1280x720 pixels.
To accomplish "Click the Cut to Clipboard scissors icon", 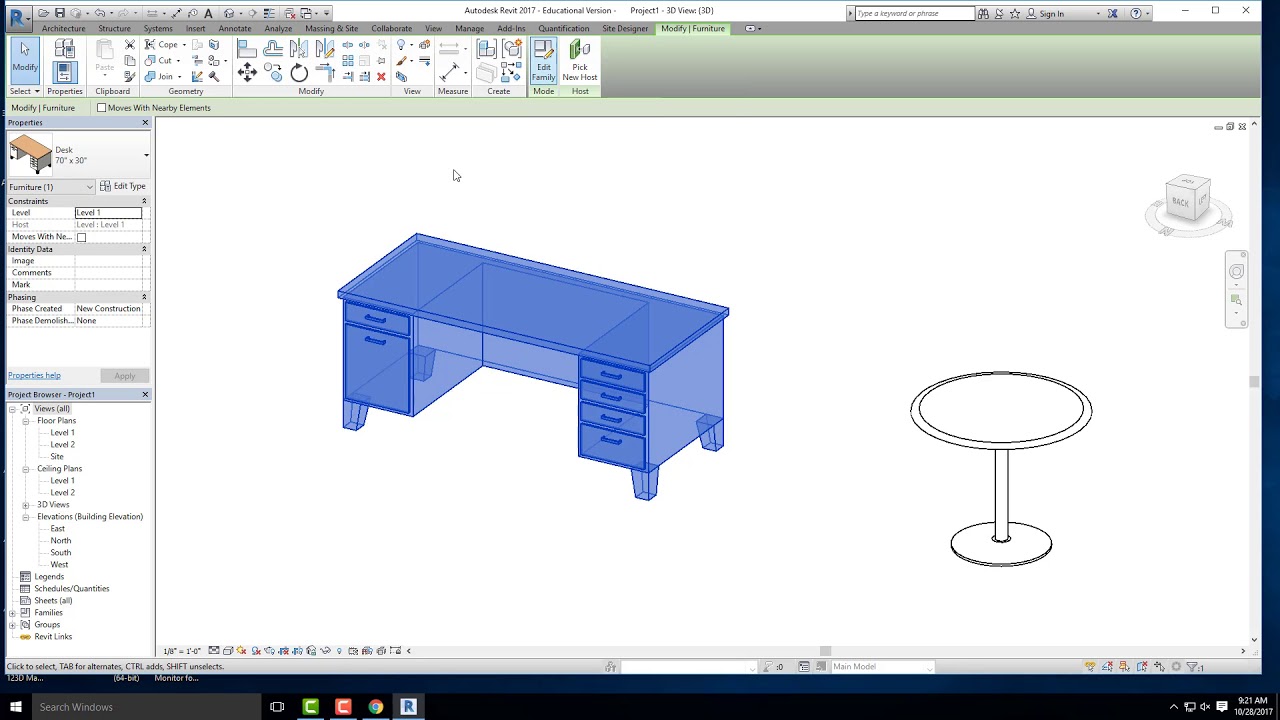I will [x=130, y=45].
